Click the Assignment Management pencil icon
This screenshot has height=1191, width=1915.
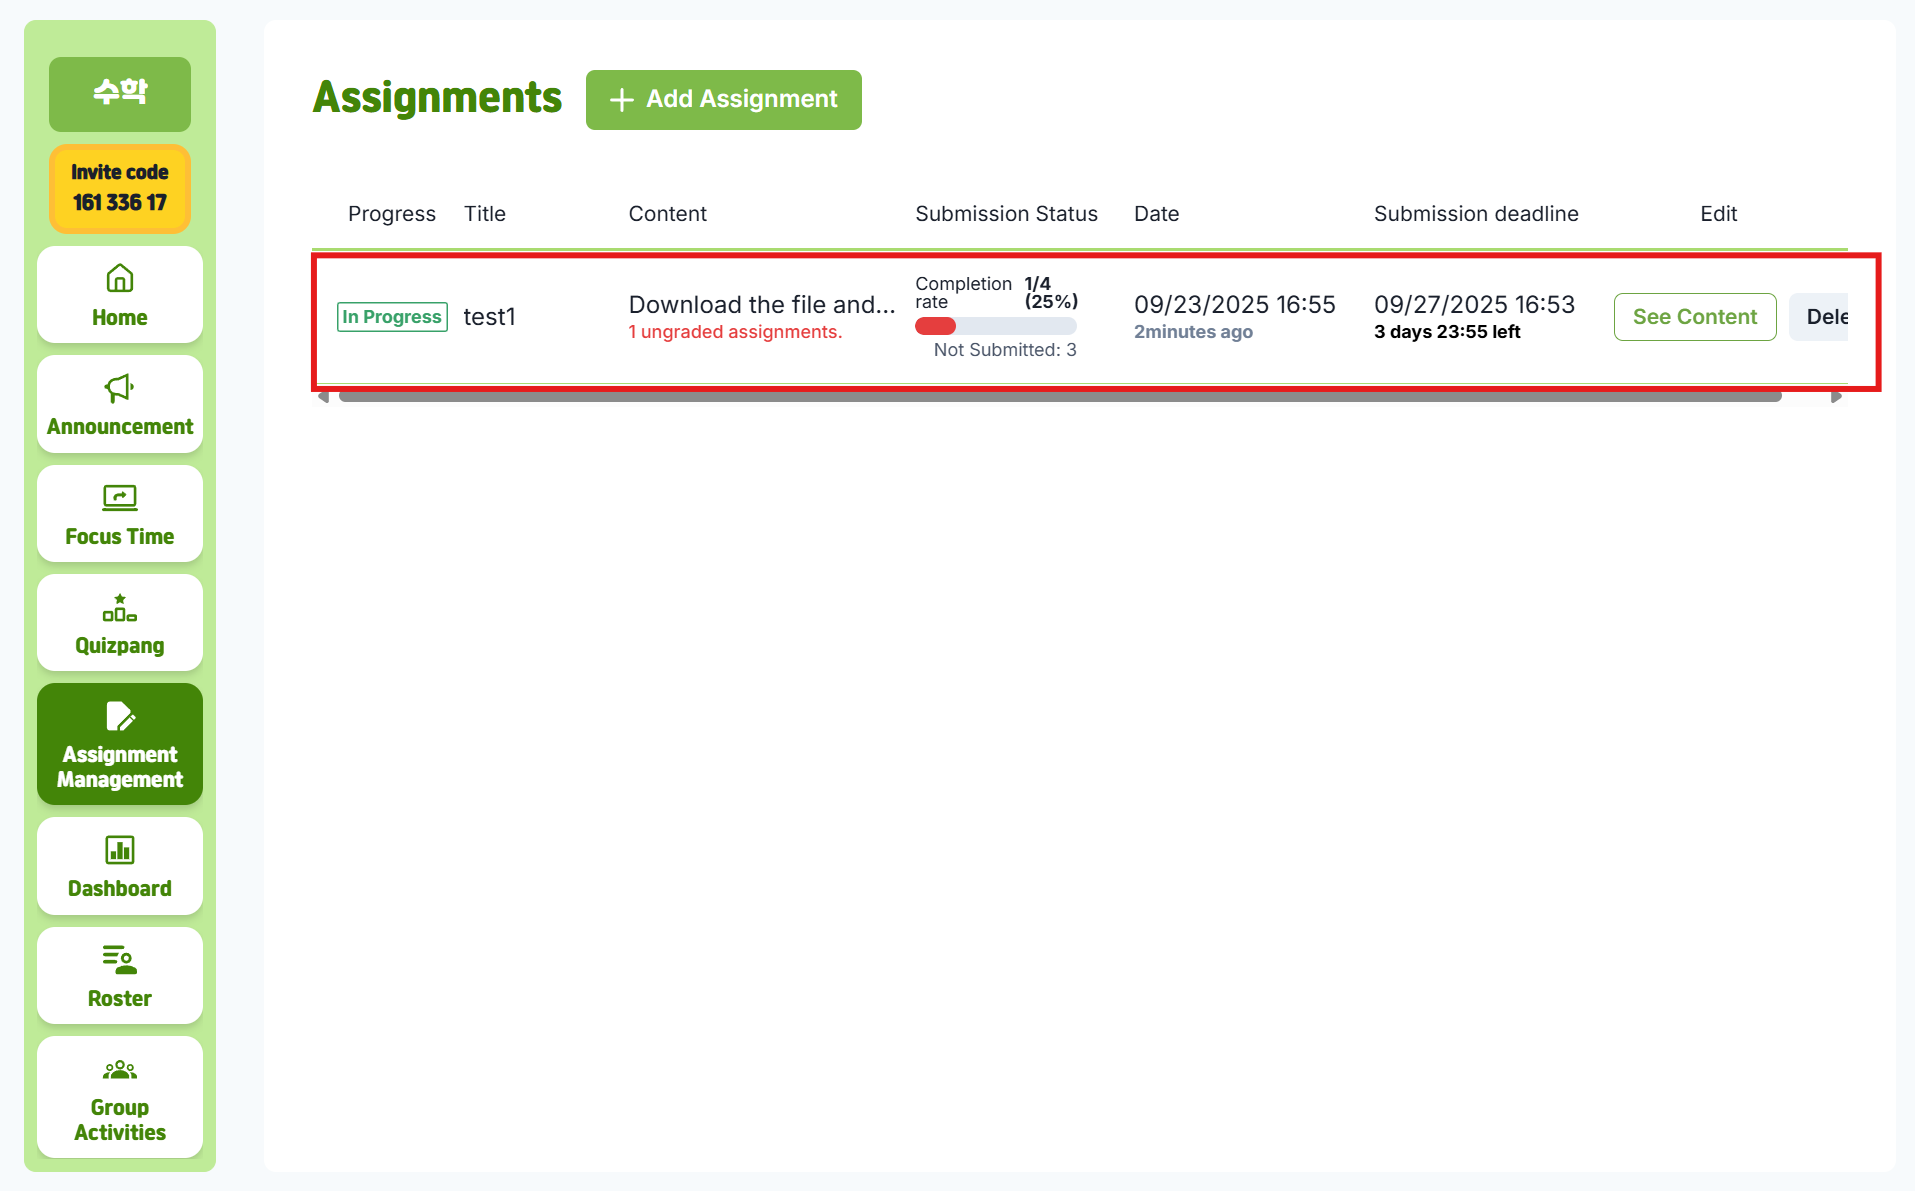[120, 716]
